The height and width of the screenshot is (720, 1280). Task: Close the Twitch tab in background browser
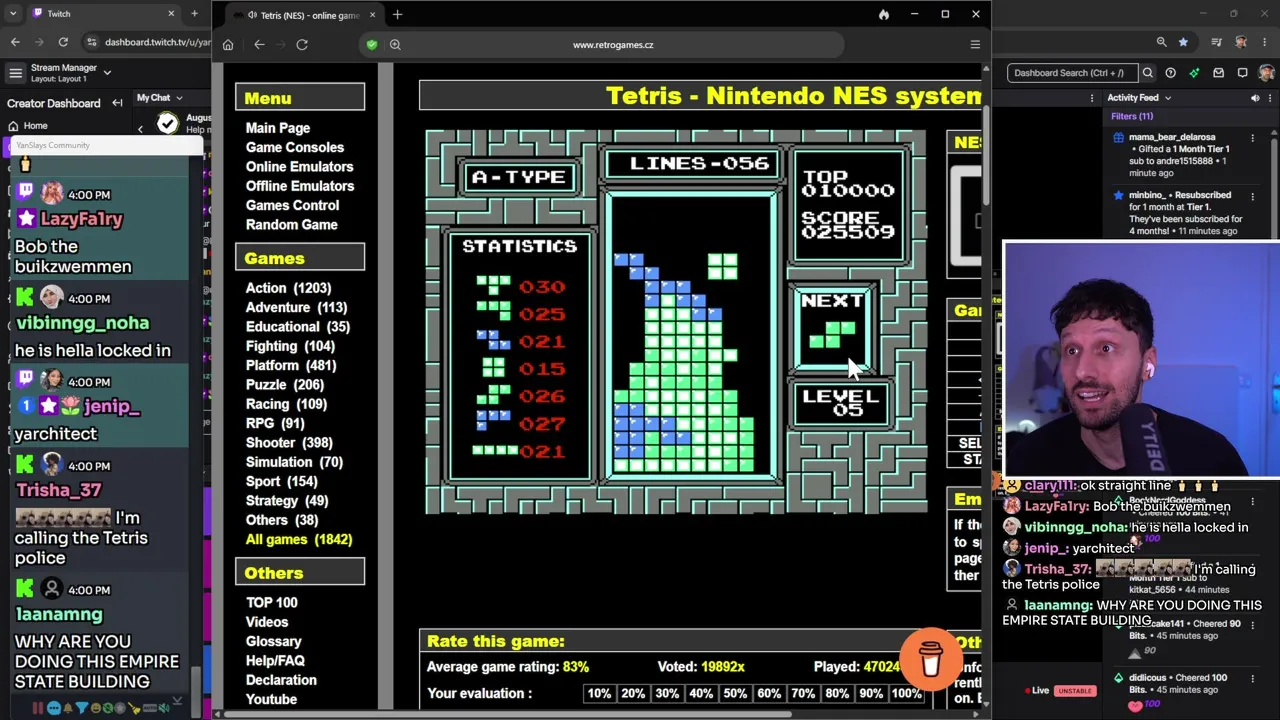point(171,14)
